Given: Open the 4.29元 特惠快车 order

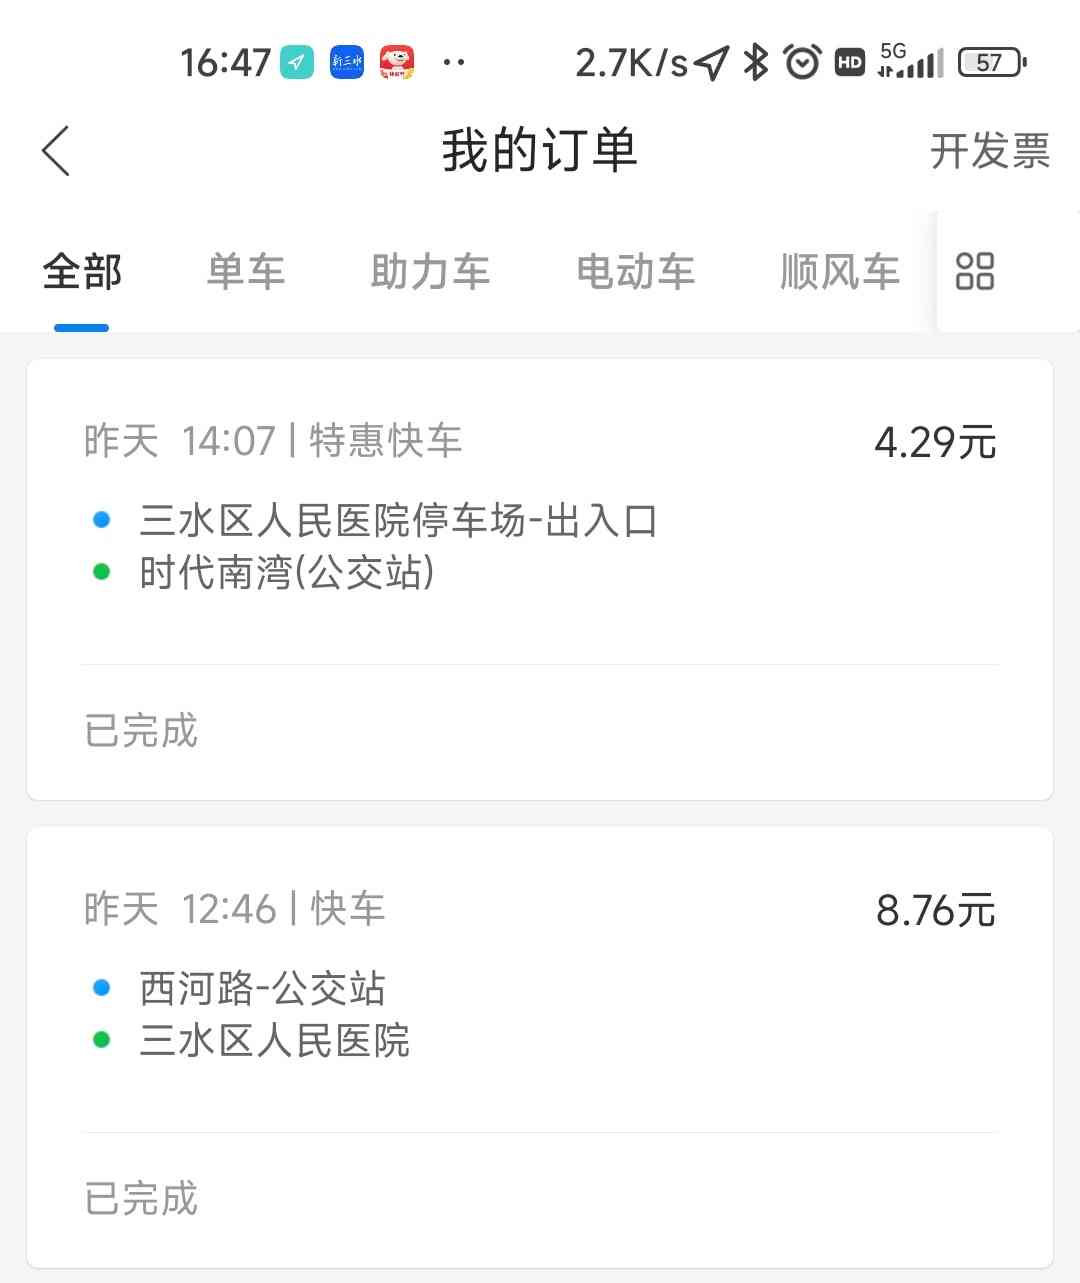Looking at the screenshot, I should point(540,579).
